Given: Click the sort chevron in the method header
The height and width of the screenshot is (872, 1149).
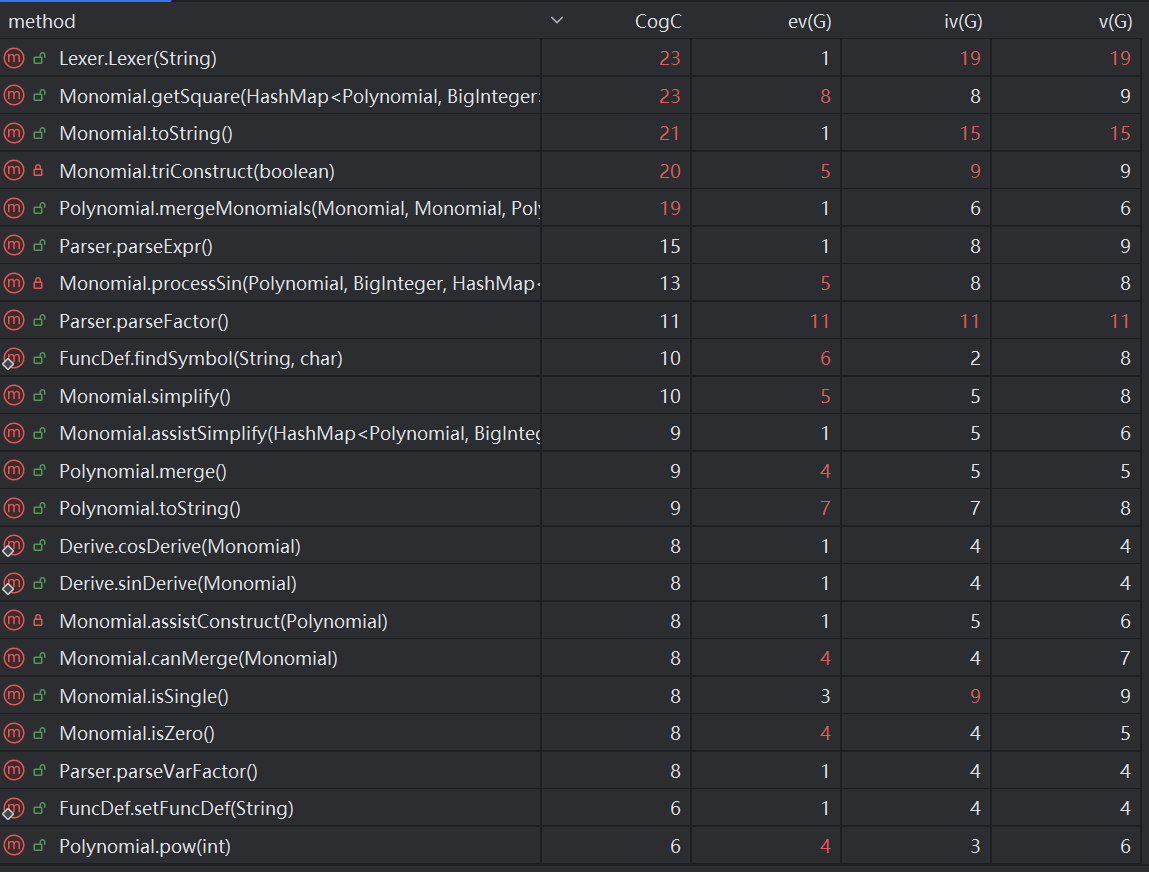Looking at the screenshot, I should point(557,21).
